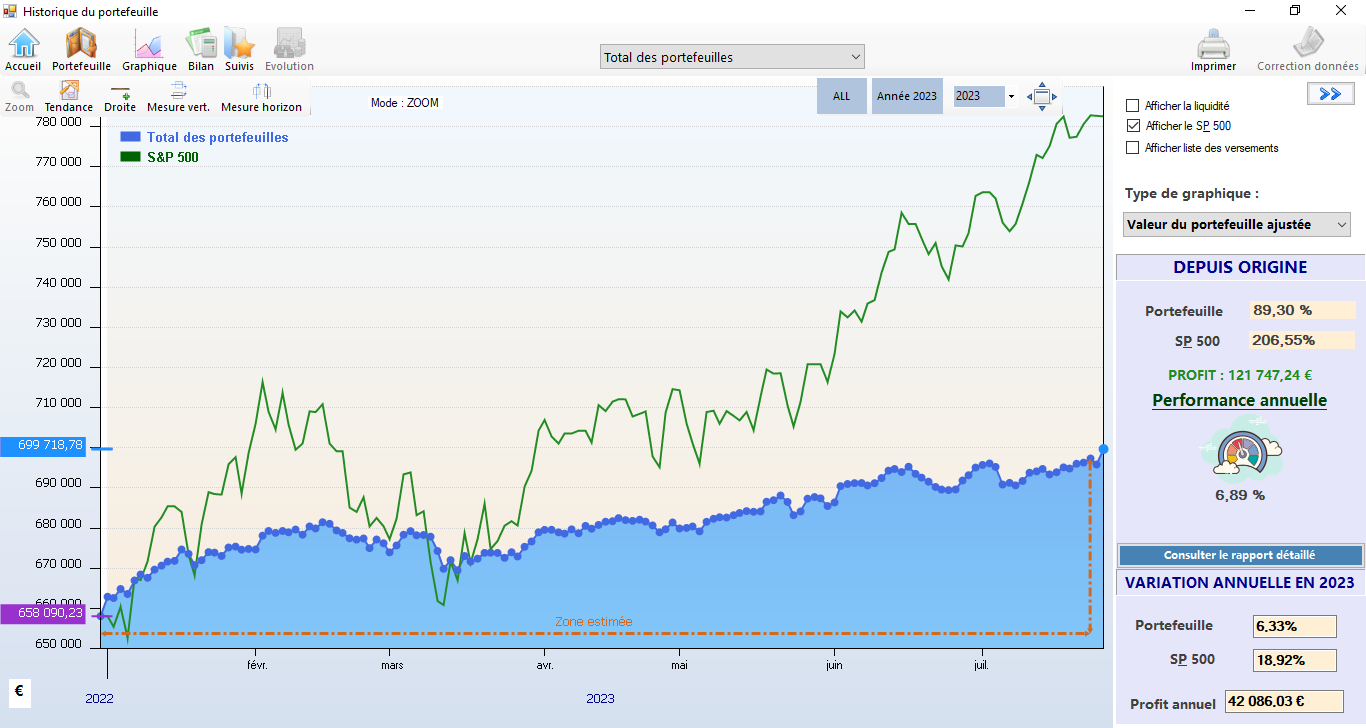Image resolution: width=1366 pixels, height=728 pixels.
Task: Open the Bilan report
Action: [201, 49]
